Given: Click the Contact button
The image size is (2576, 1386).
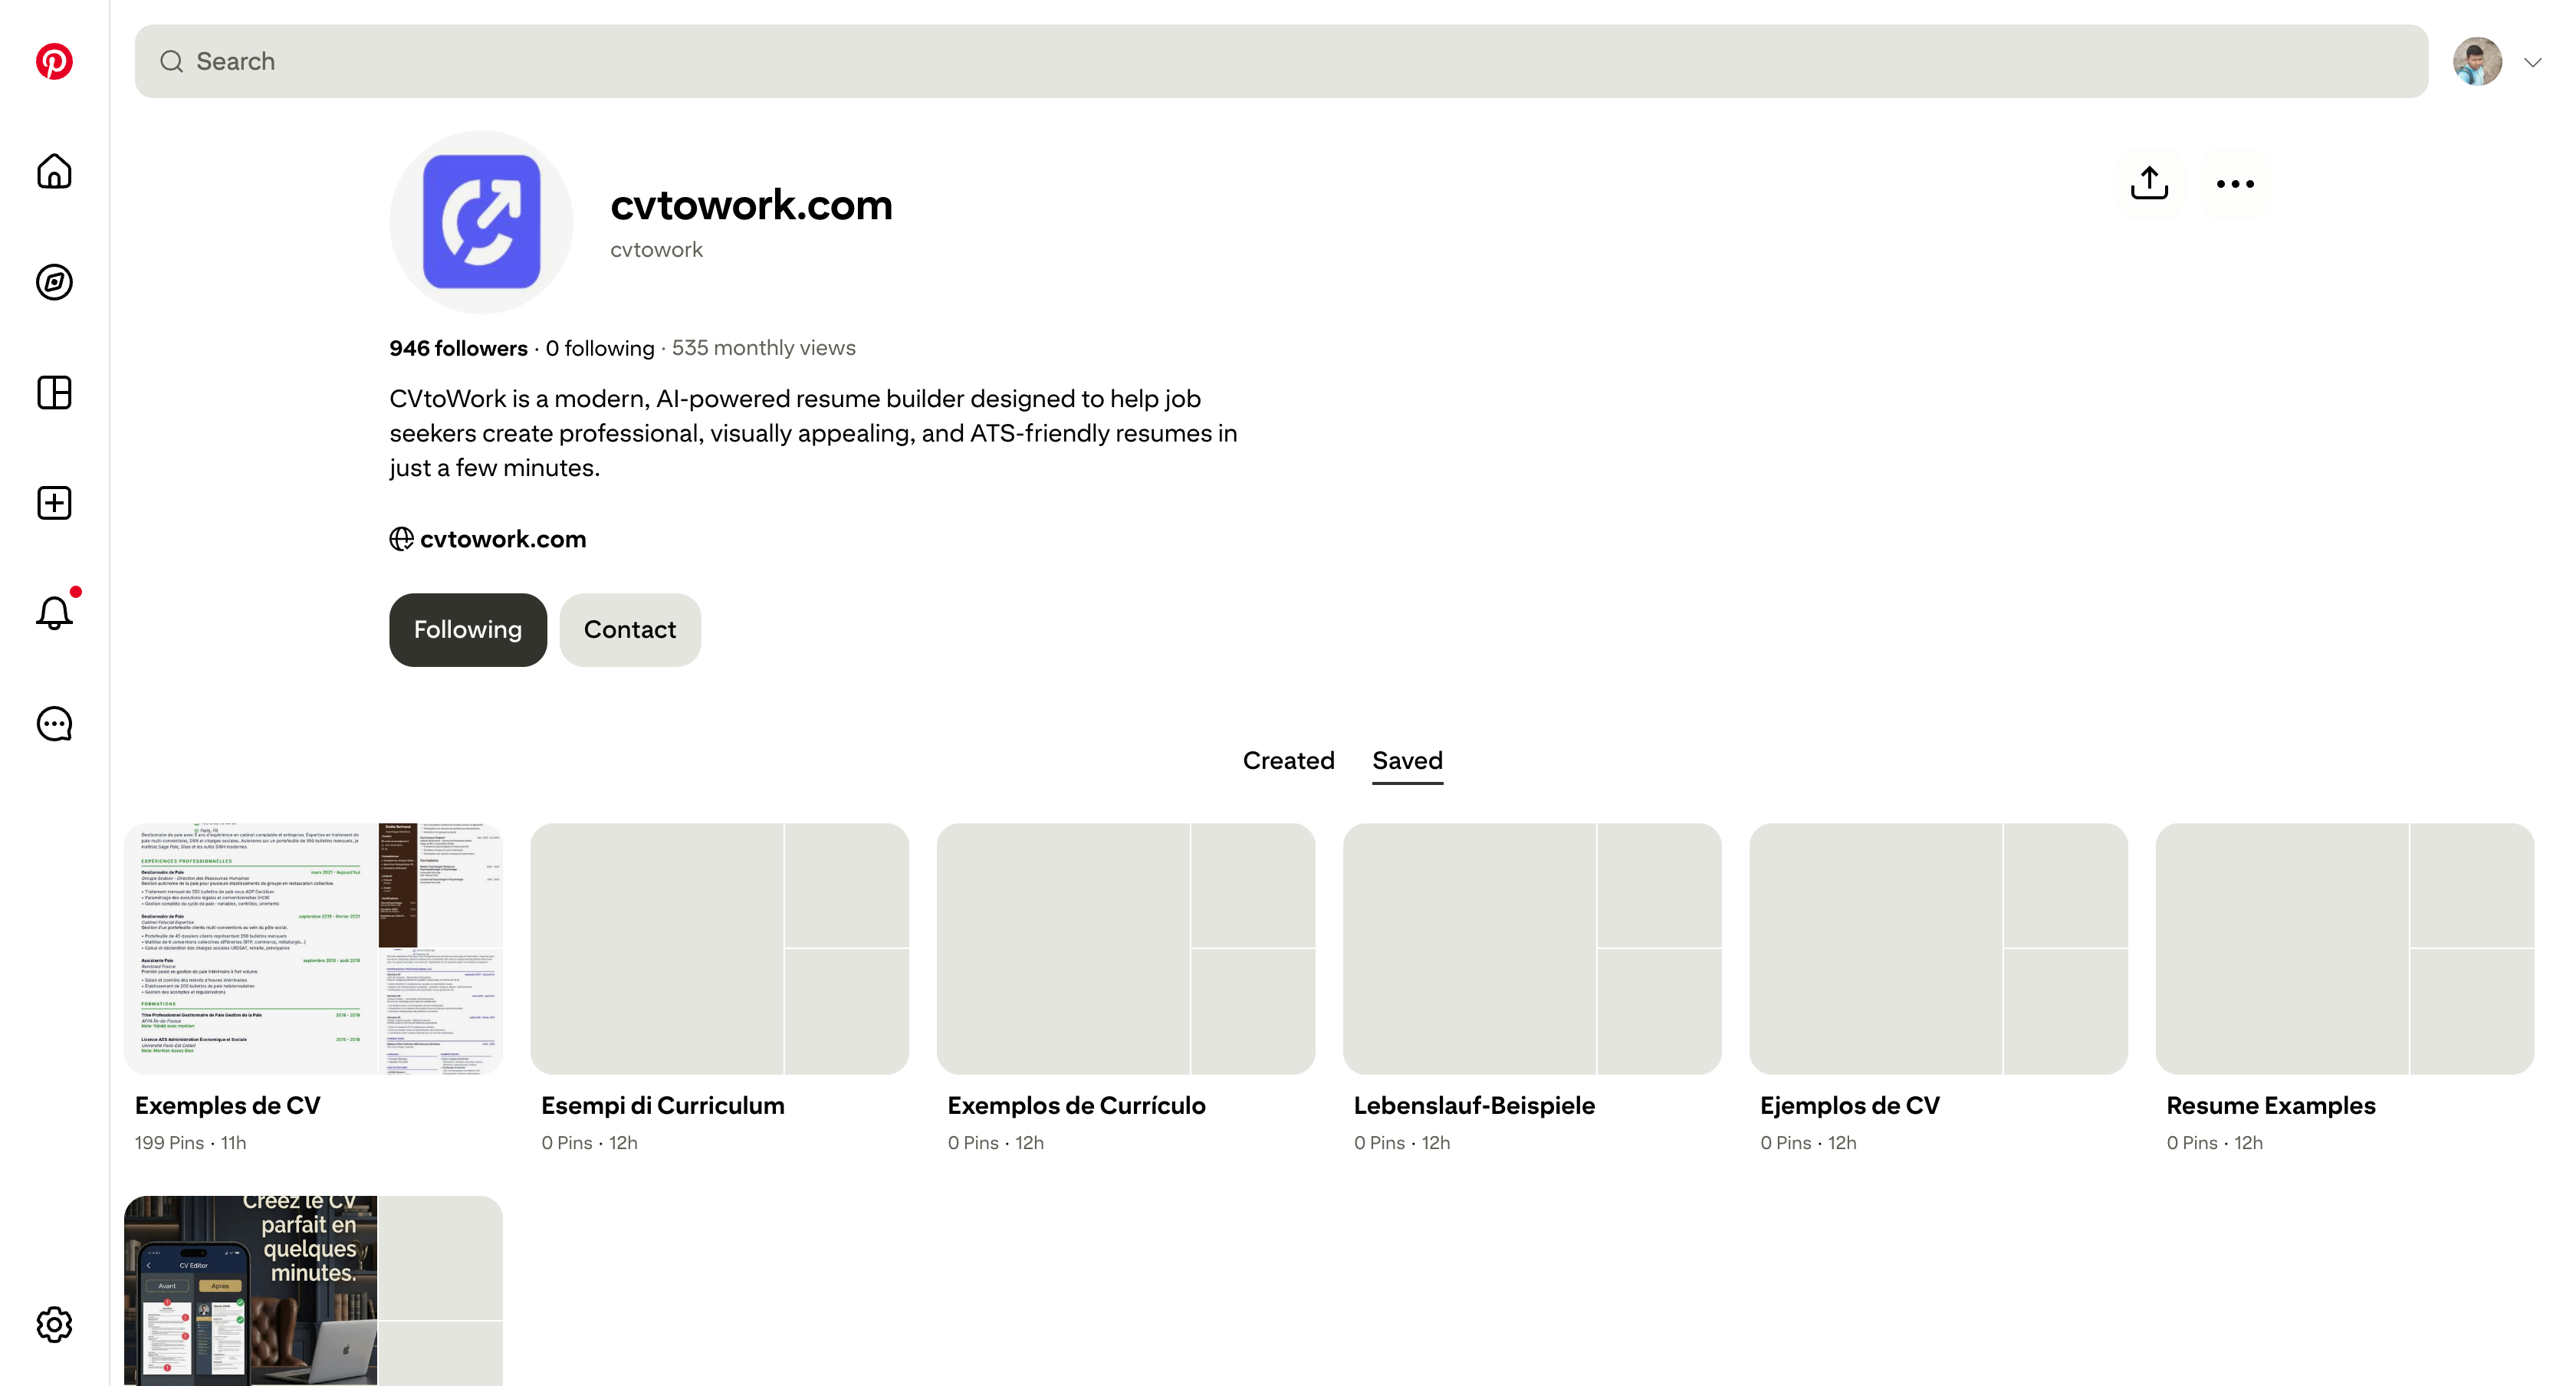Looking at the screenshot, I should [x=630, y=630].
